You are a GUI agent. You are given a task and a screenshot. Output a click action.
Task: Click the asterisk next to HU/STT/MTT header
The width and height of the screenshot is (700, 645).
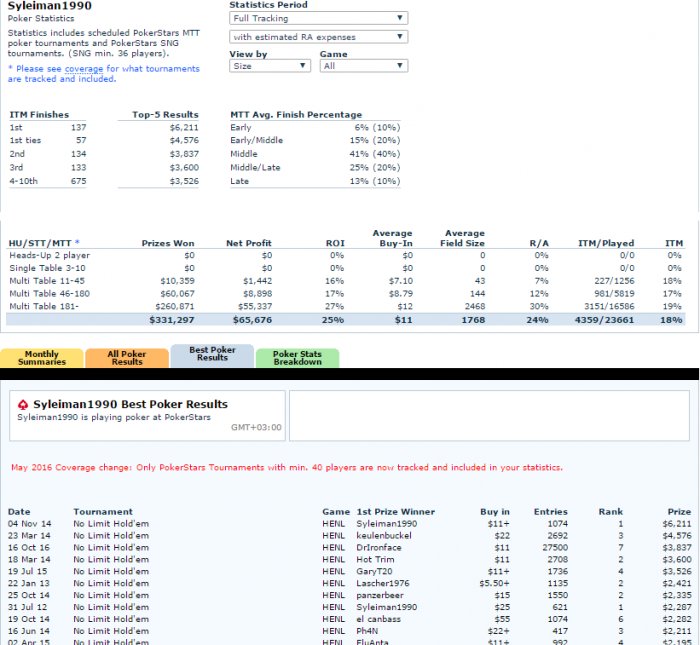click(x=77, y=243)
